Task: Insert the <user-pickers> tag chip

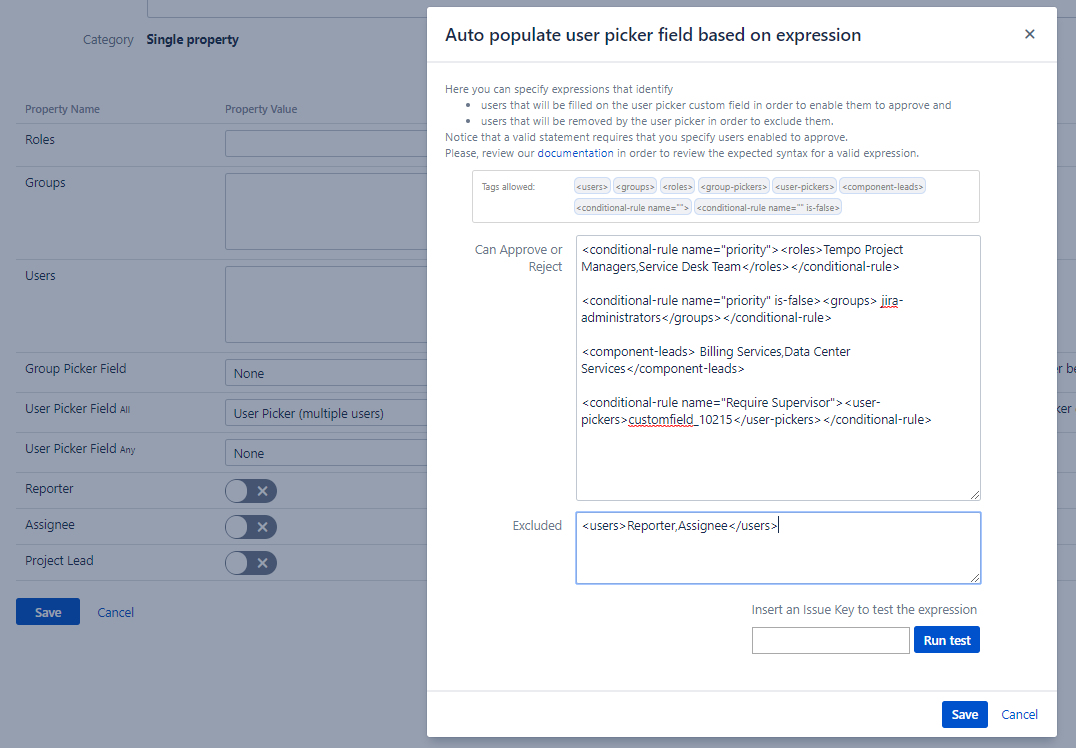Action: pyautogui.click(x=804, y=186)
